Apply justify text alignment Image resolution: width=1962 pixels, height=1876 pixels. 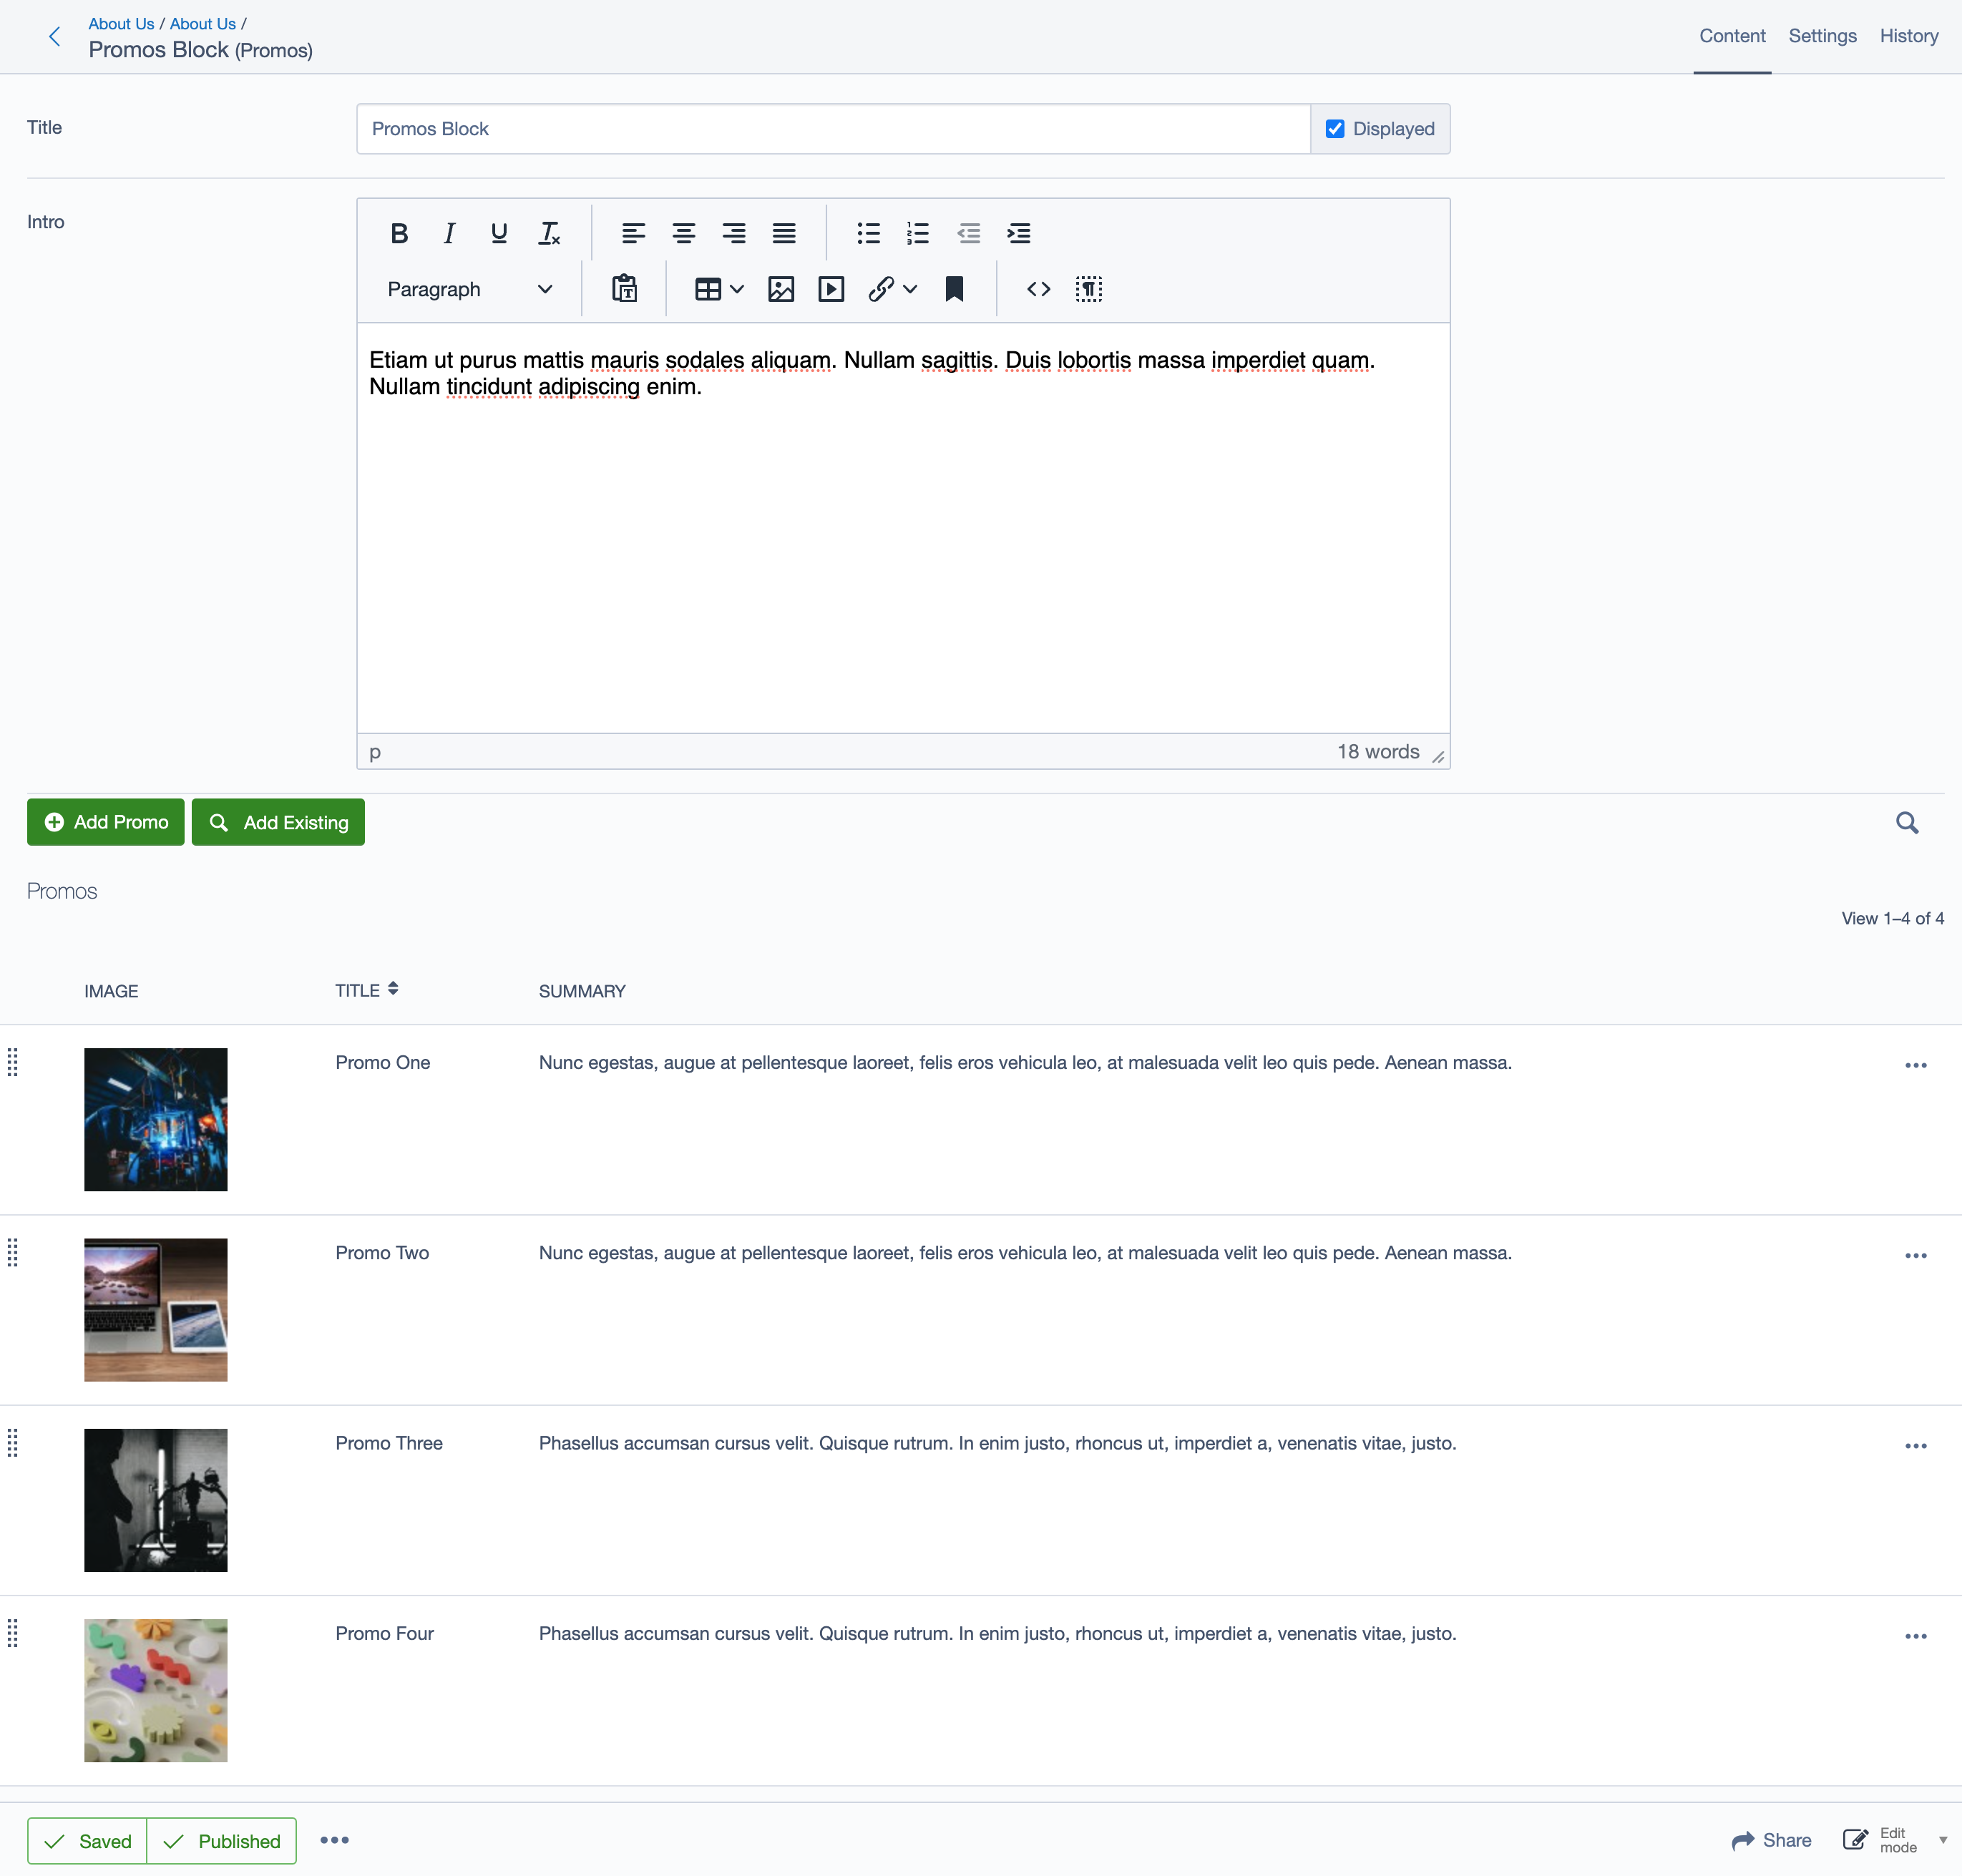[784, 233]
